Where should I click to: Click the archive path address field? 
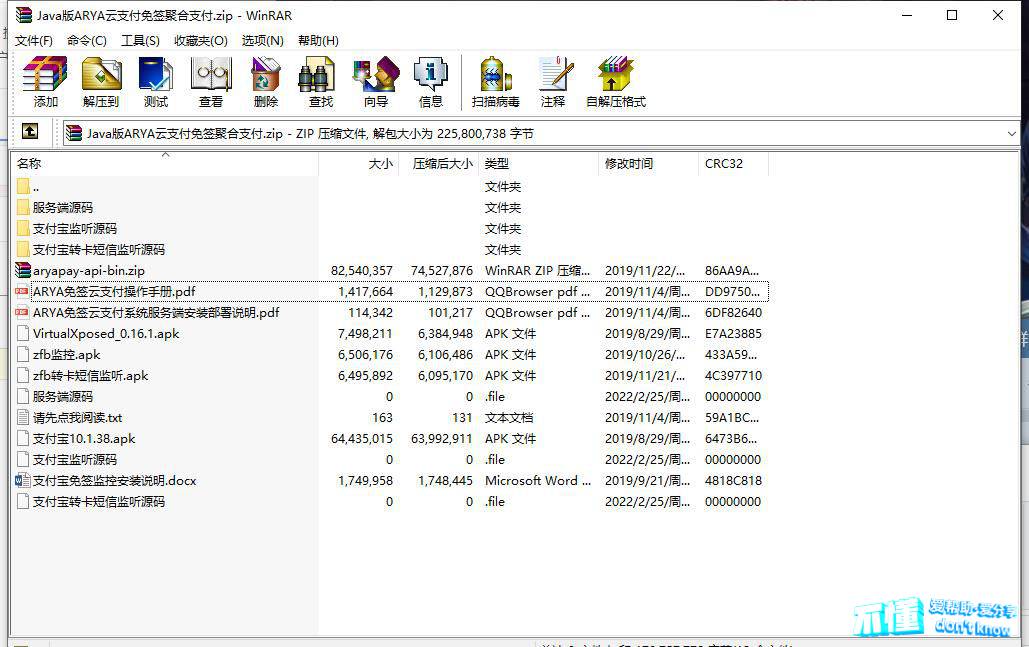tap(541, 134)
